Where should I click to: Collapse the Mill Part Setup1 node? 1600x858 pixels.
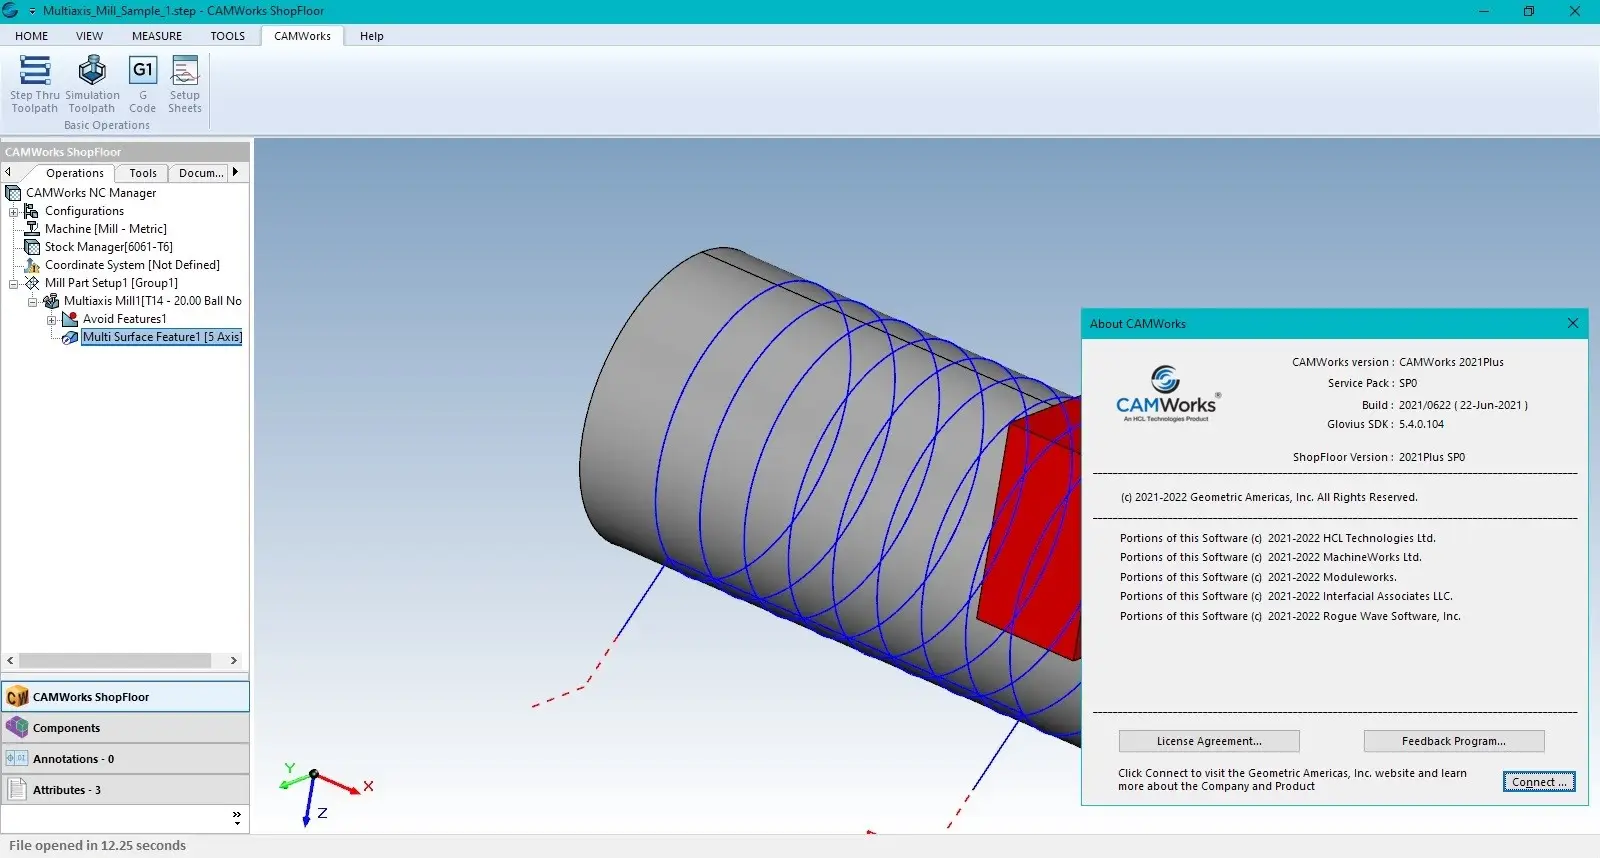click(14, 284)
